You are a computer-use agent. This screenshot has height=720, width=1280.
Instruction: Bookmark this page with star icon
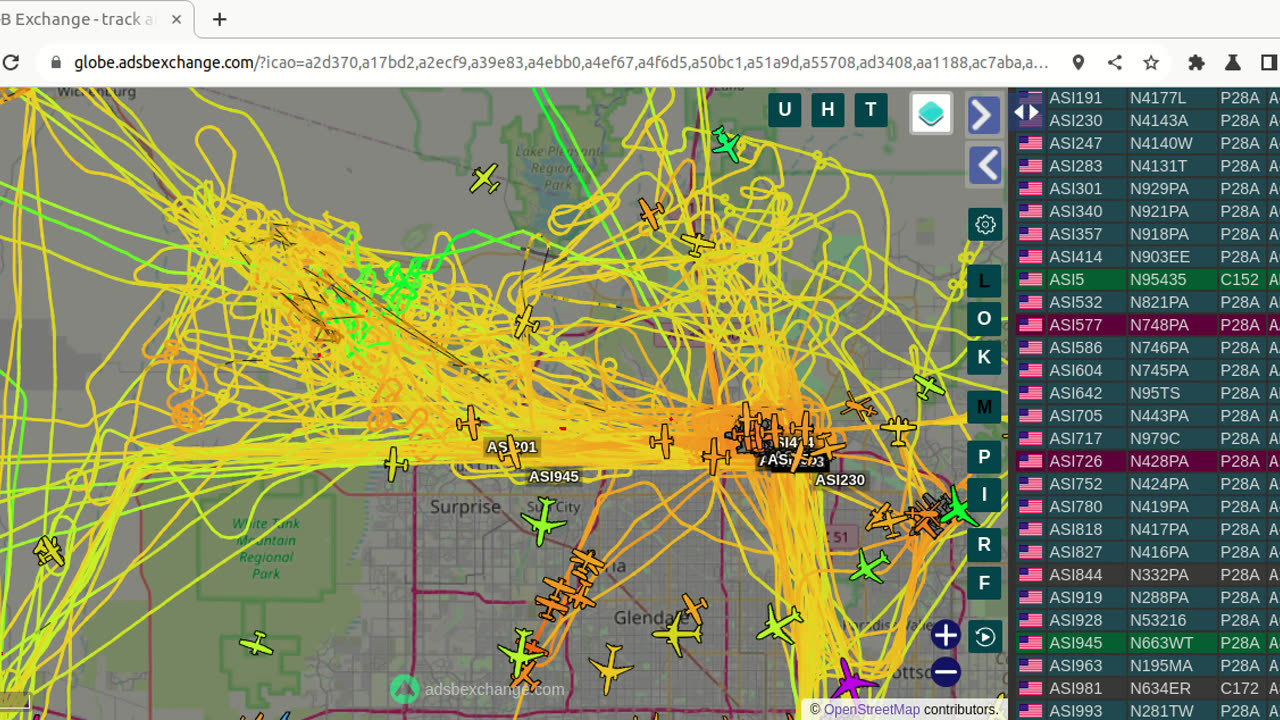coord(1151,62)
